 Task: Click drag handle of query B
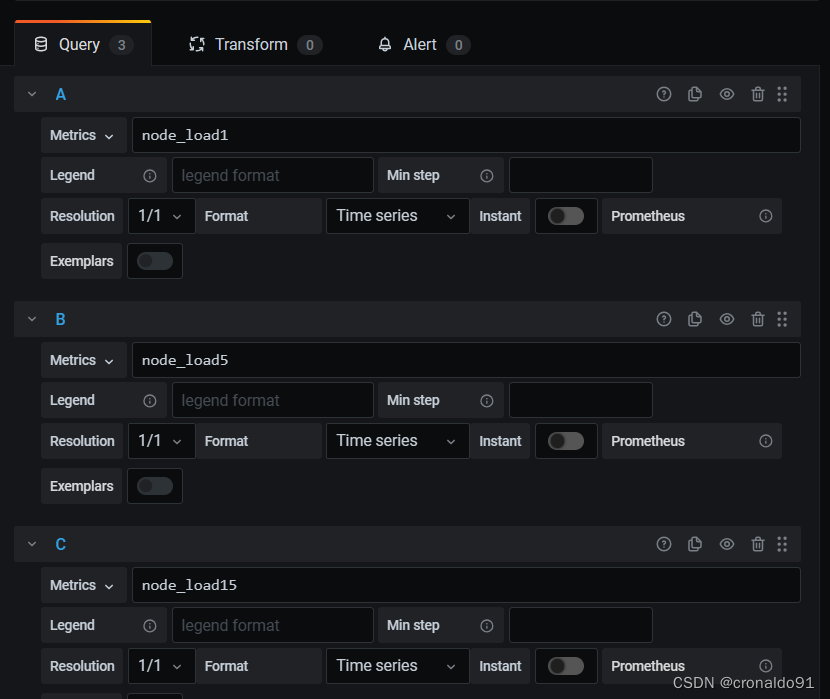click(782, 319)
